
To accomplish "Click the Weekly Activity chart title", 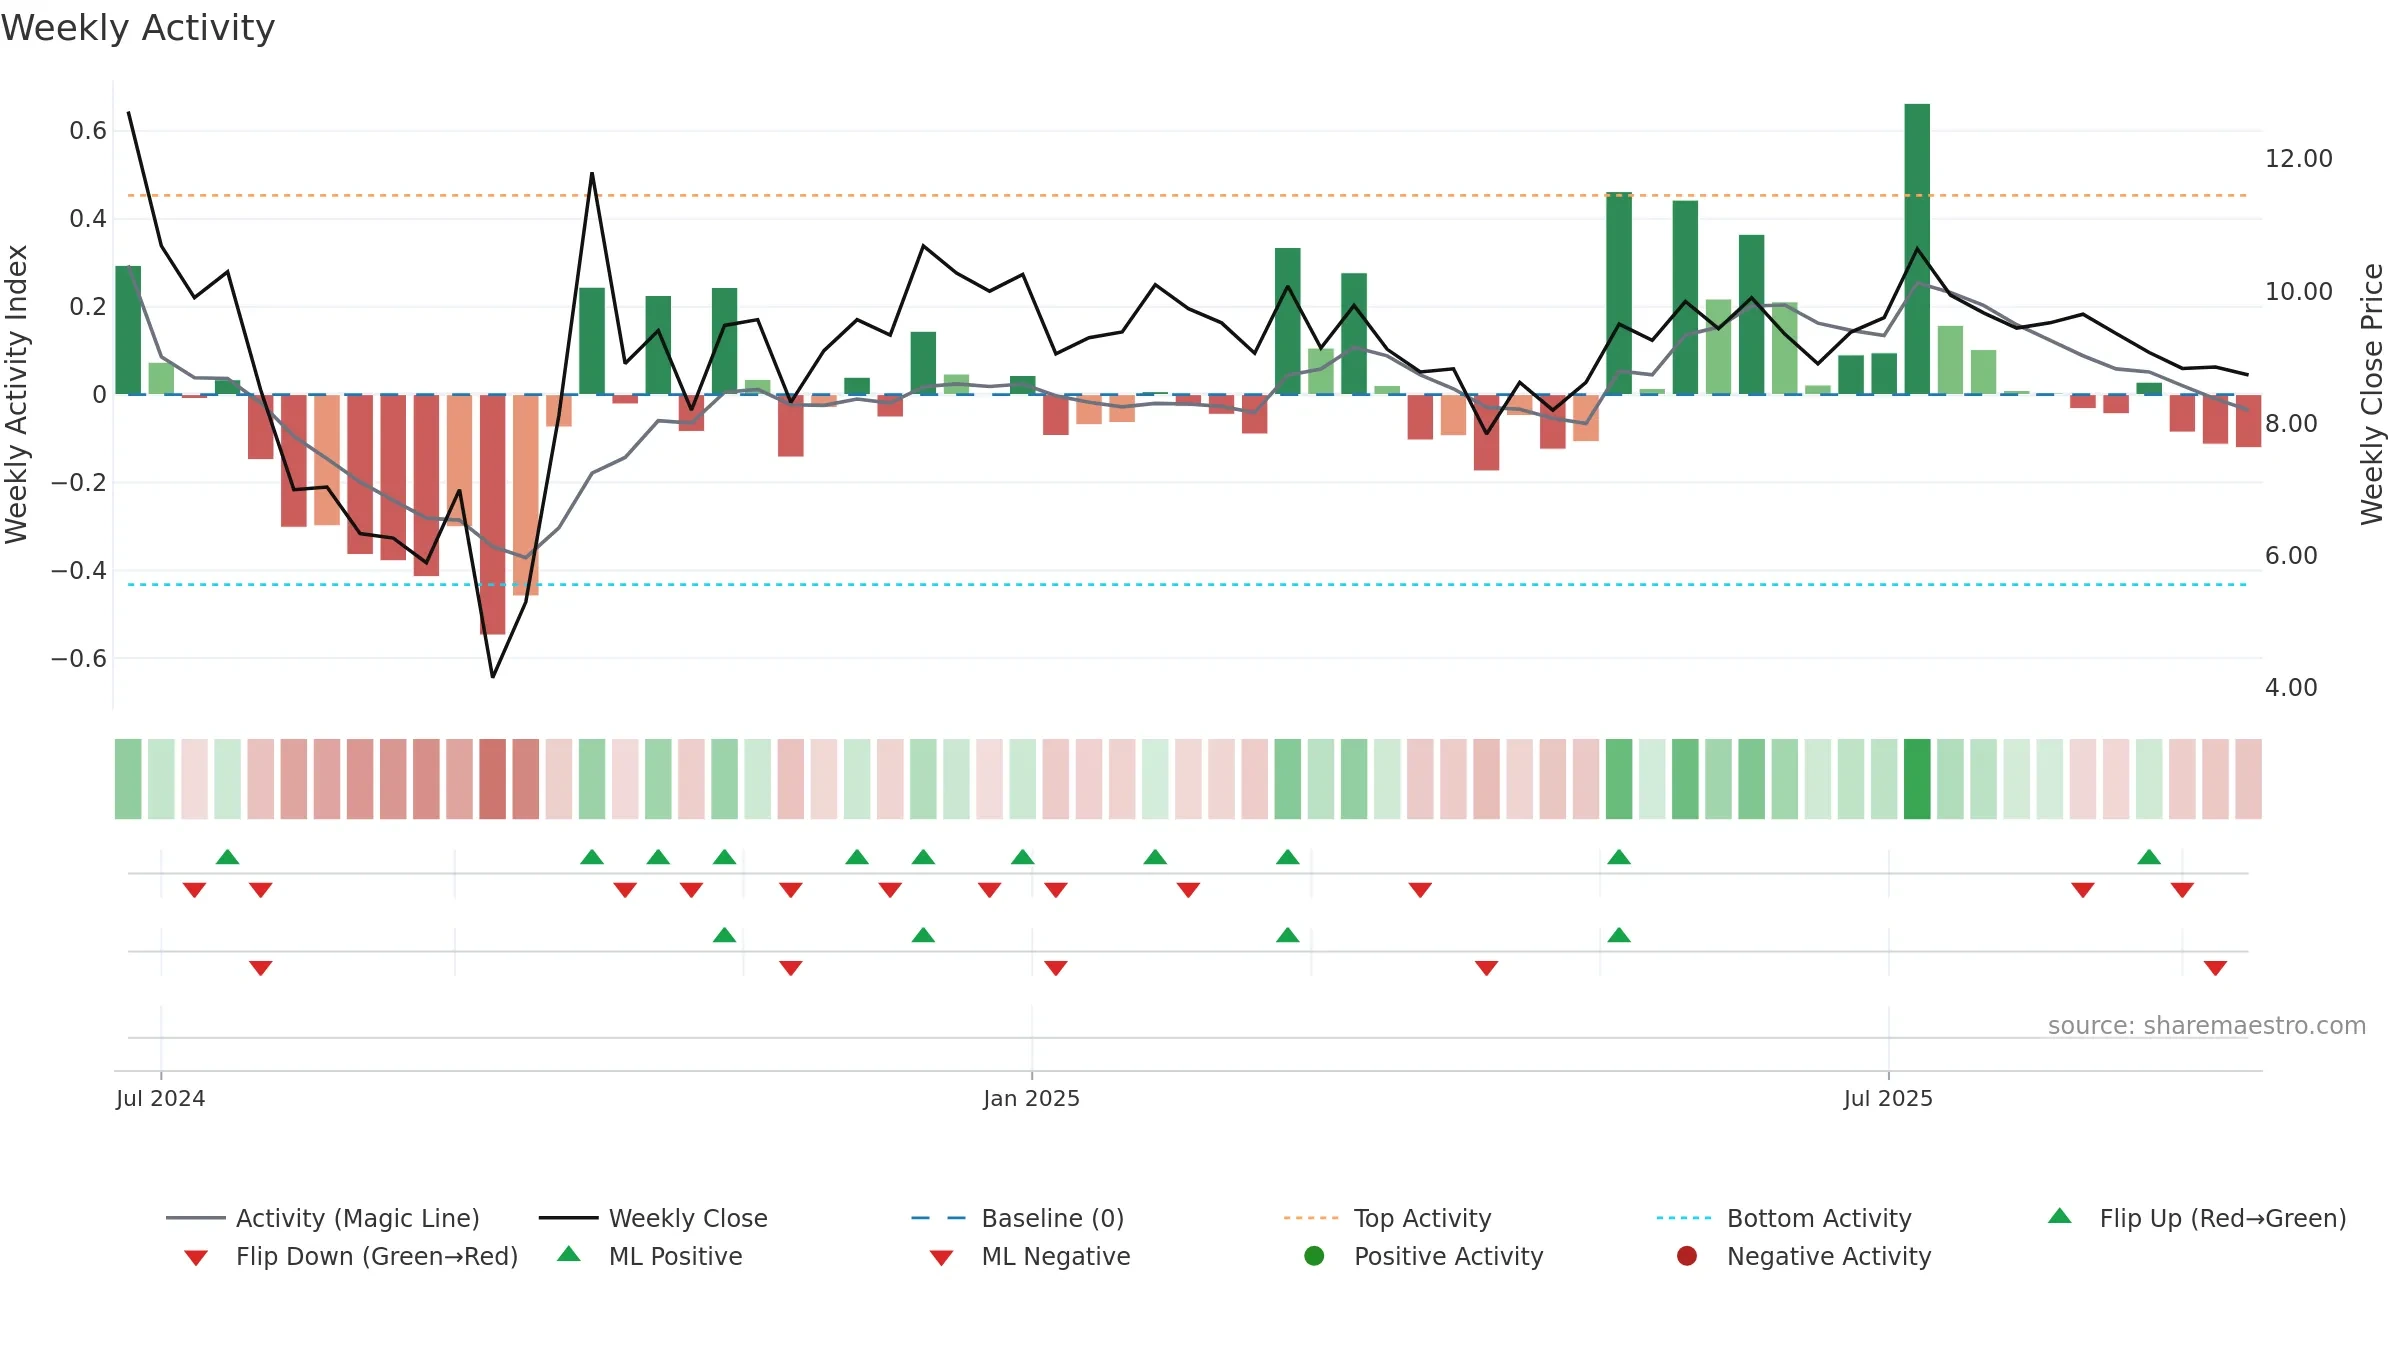I will click(x=138, y=28).
